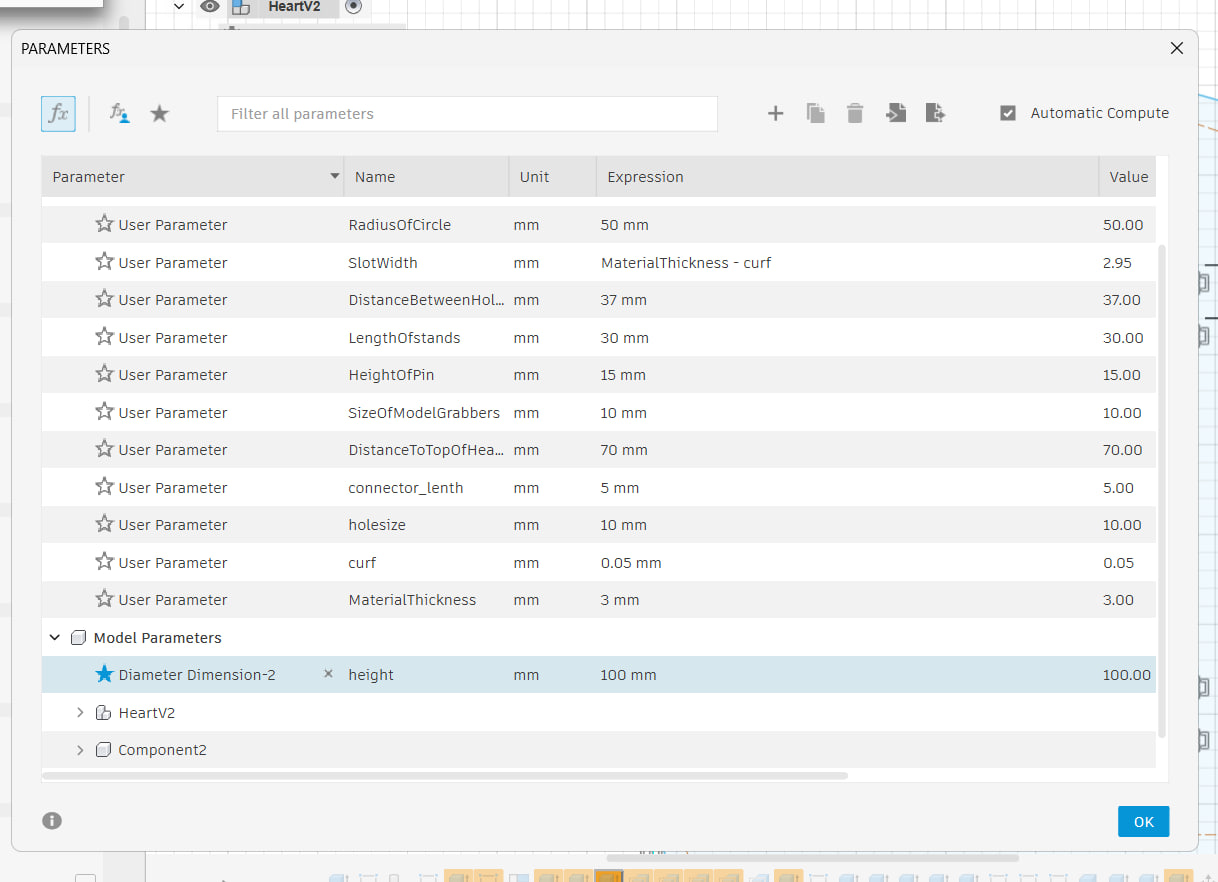Favorite the connector_lenth parameter star

point(104,487)
